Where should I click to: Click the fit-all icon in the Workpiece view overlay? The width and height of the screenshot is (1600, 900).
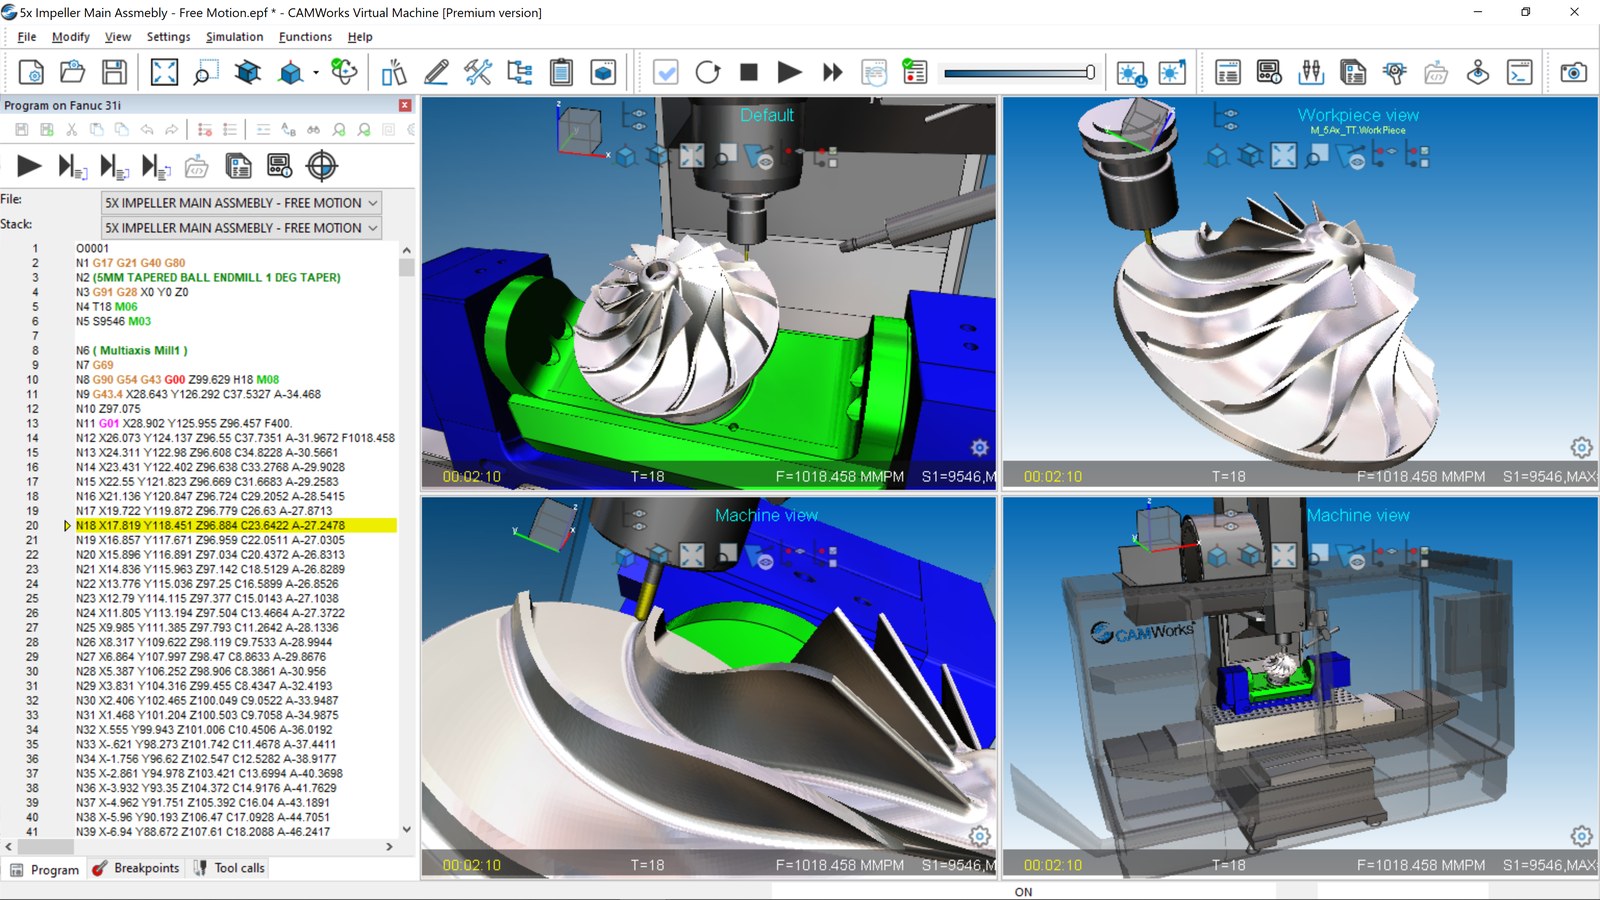1284,156
